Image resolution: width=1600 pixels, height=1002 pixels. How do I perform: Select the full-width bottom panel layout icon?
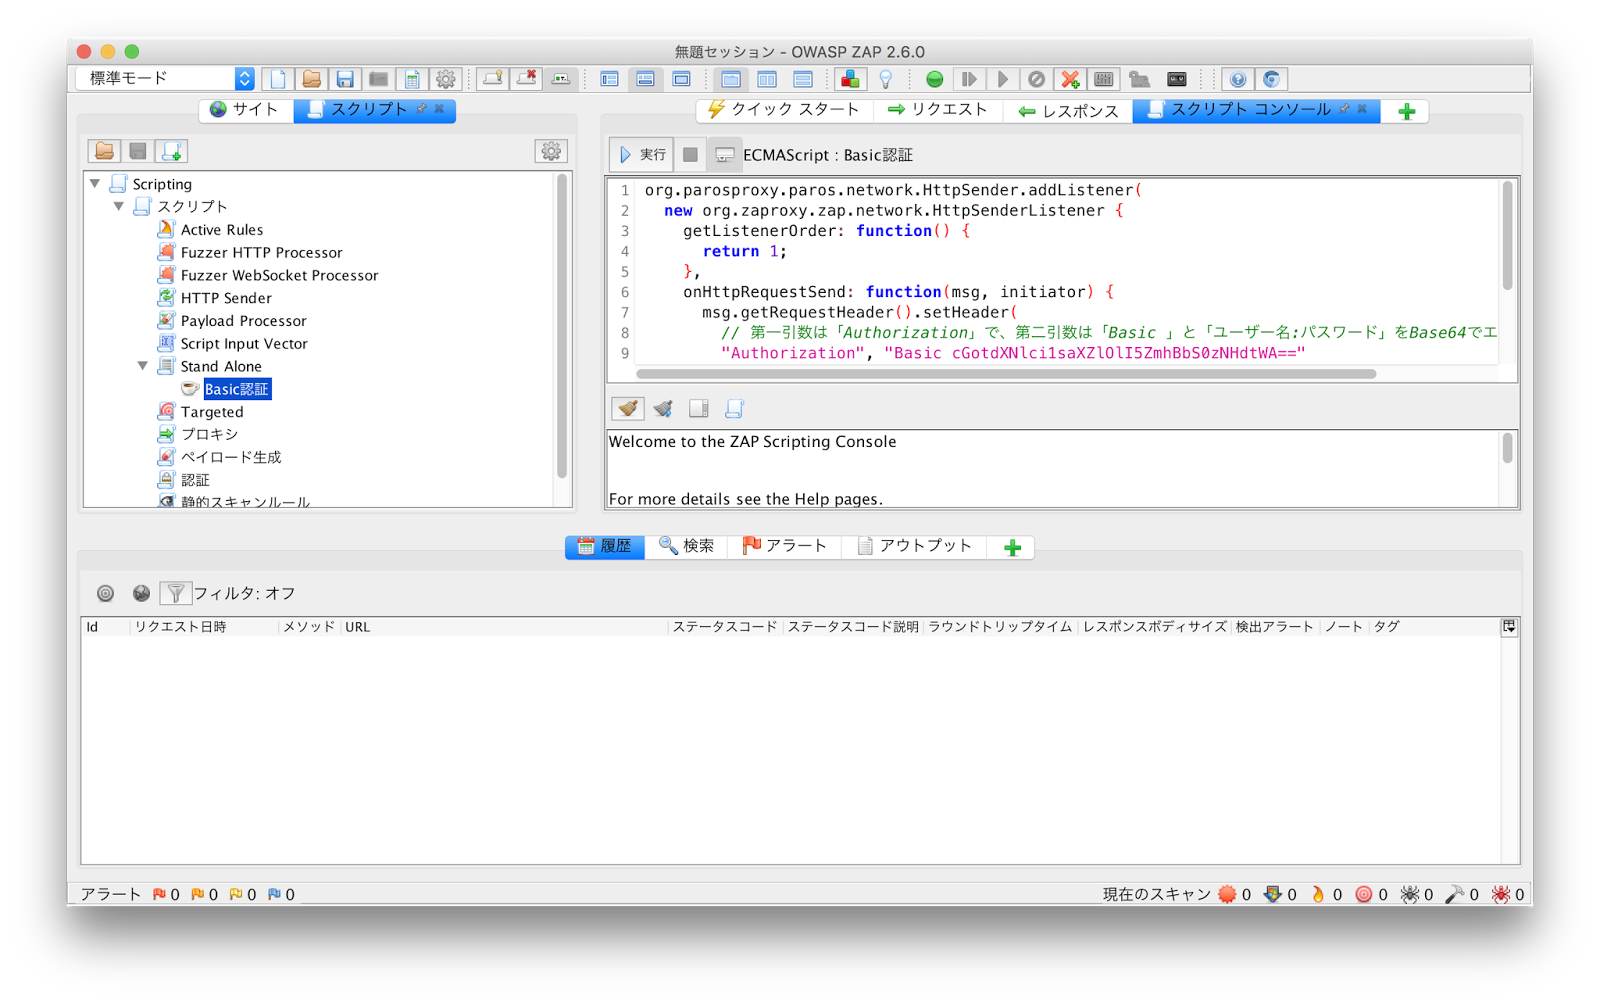(x=646, y=79)
